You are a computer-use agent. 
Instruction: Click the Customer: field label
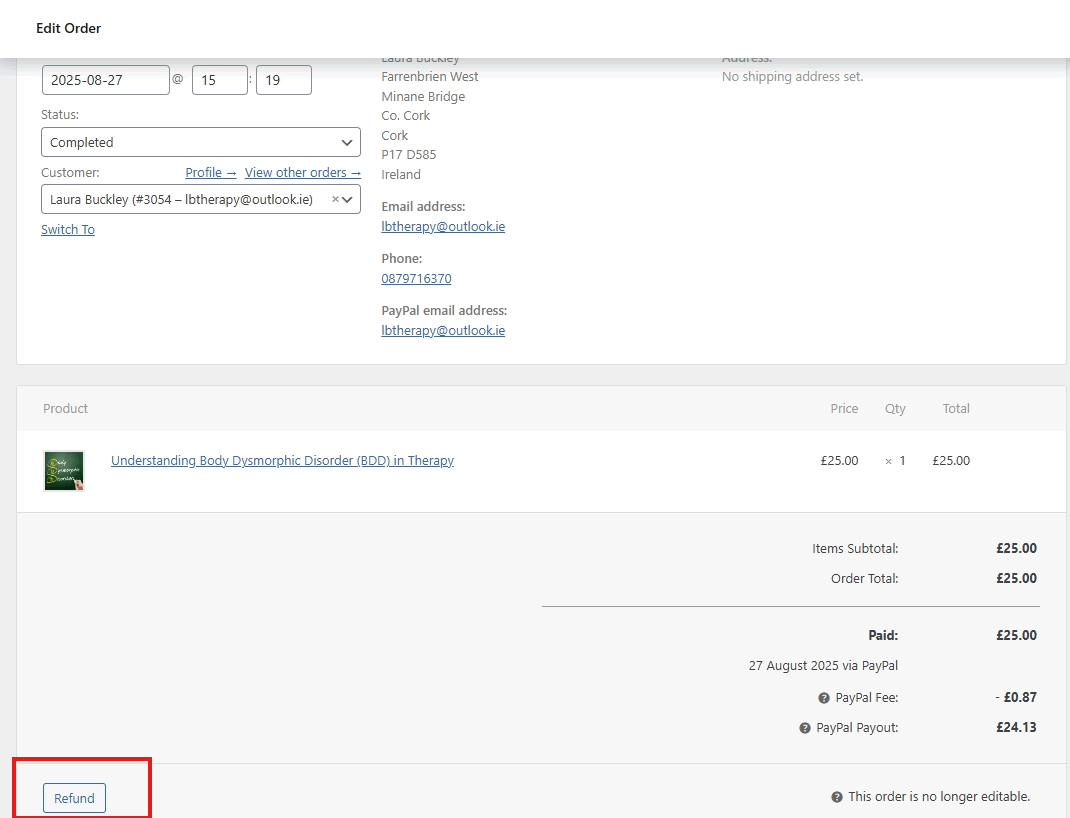click(x=70, y=173)
